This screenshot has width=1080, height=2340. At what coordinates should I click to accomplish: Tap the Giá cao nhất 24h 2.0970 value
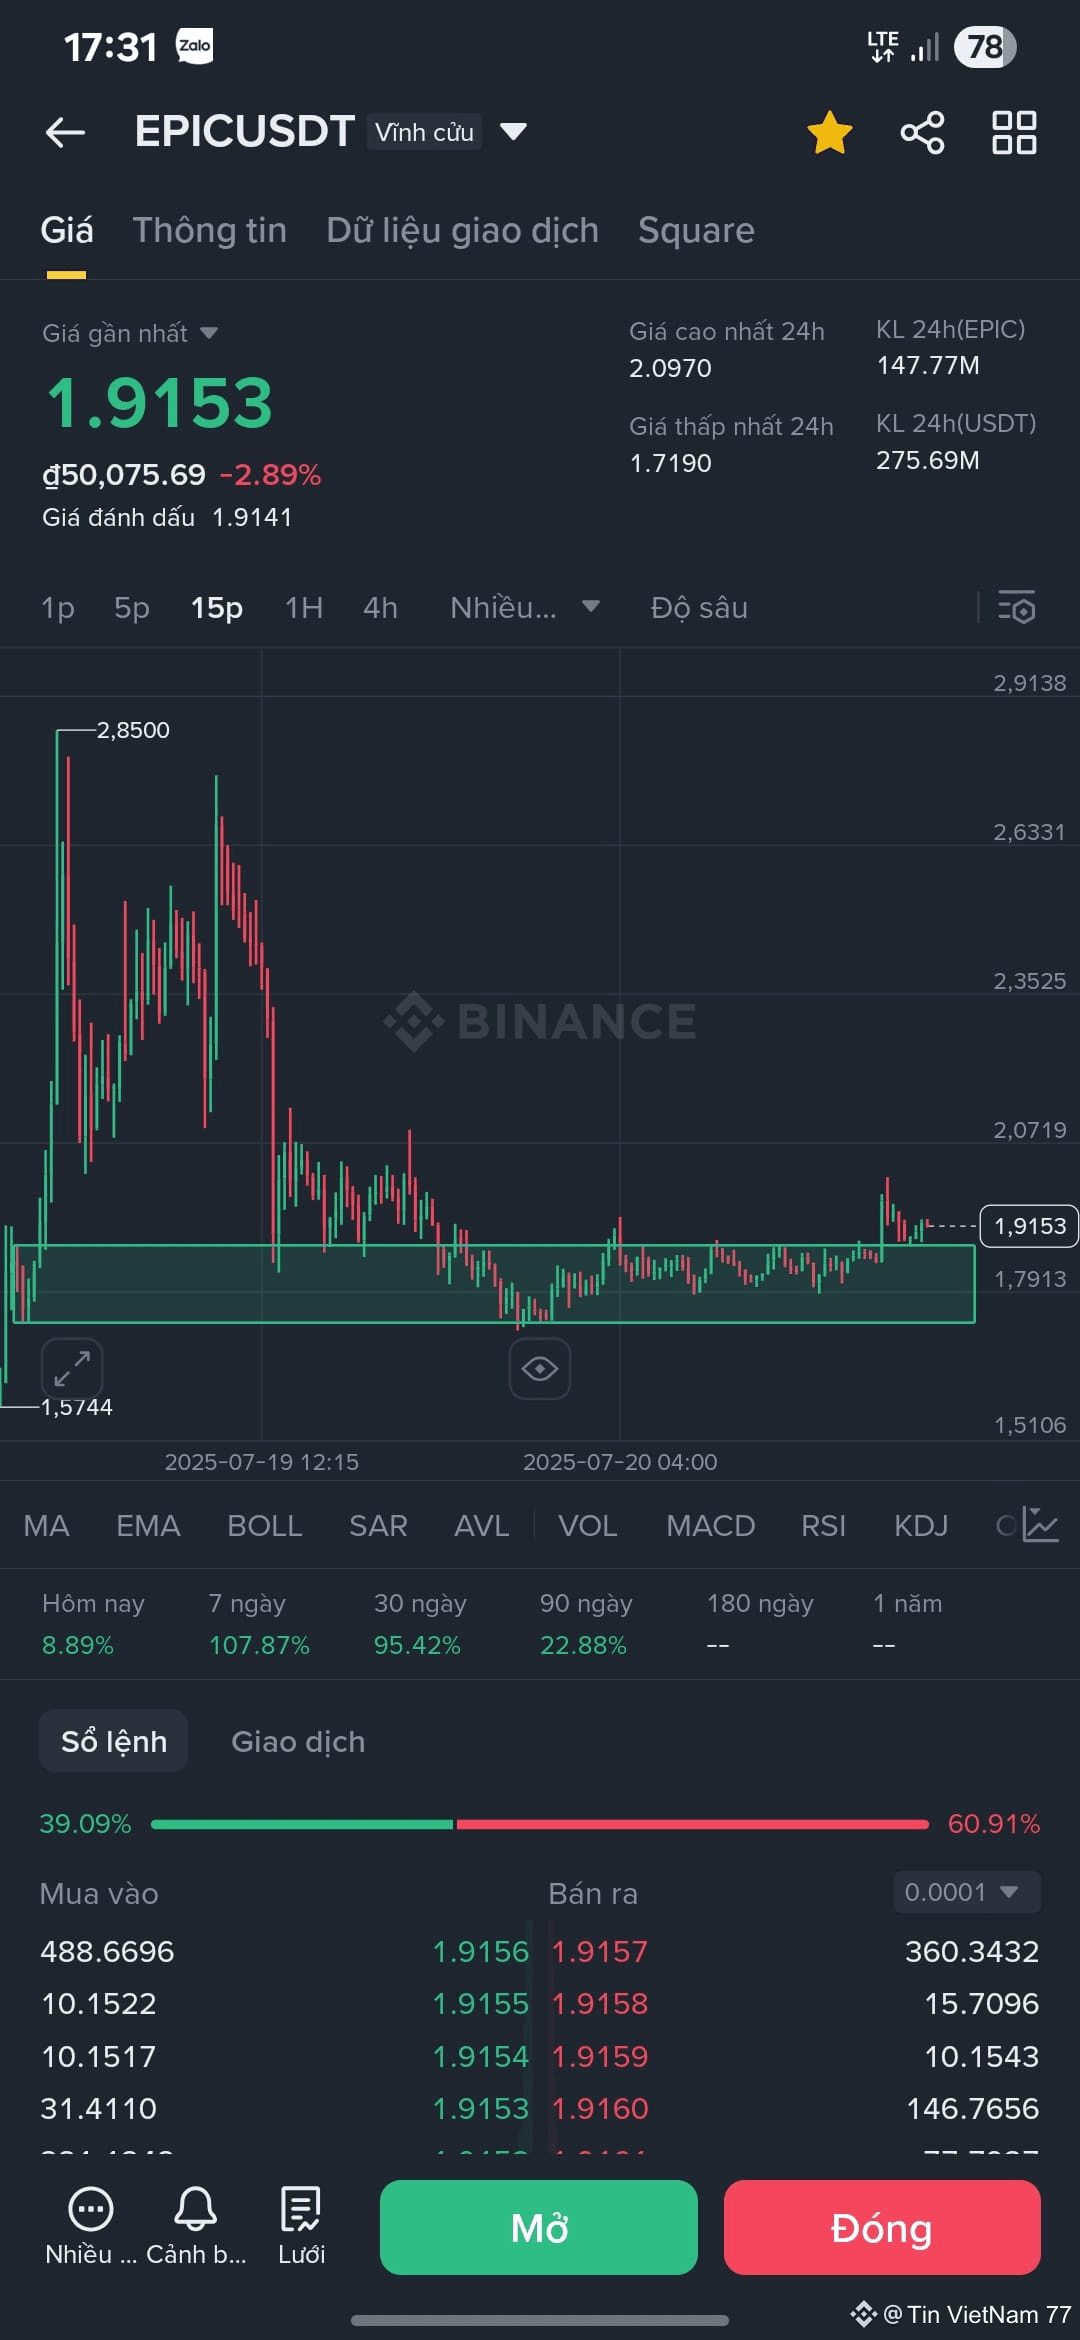[670, 368]
